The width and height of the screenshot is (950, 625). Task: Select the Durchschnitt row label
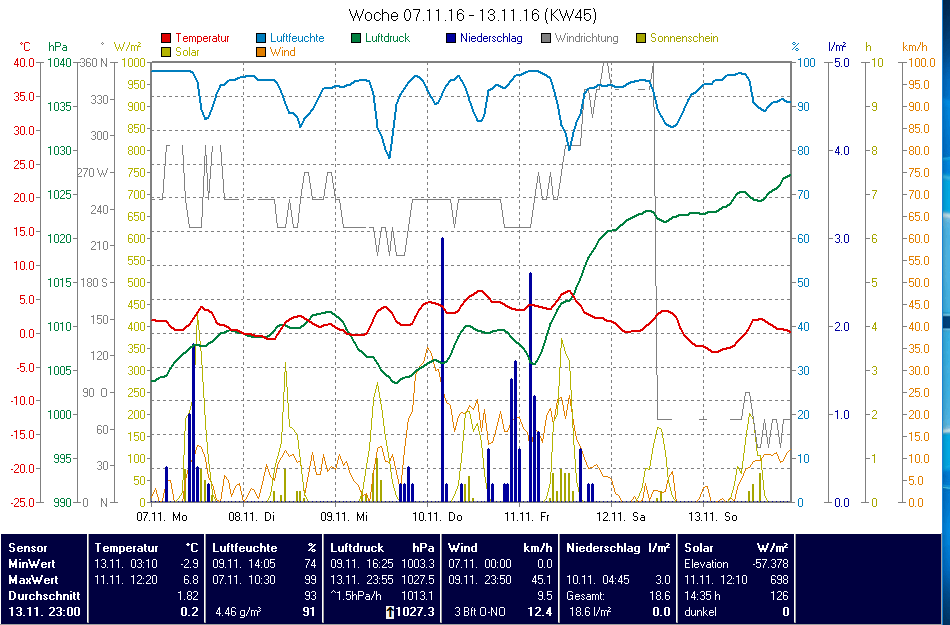(x=42, y=596)
